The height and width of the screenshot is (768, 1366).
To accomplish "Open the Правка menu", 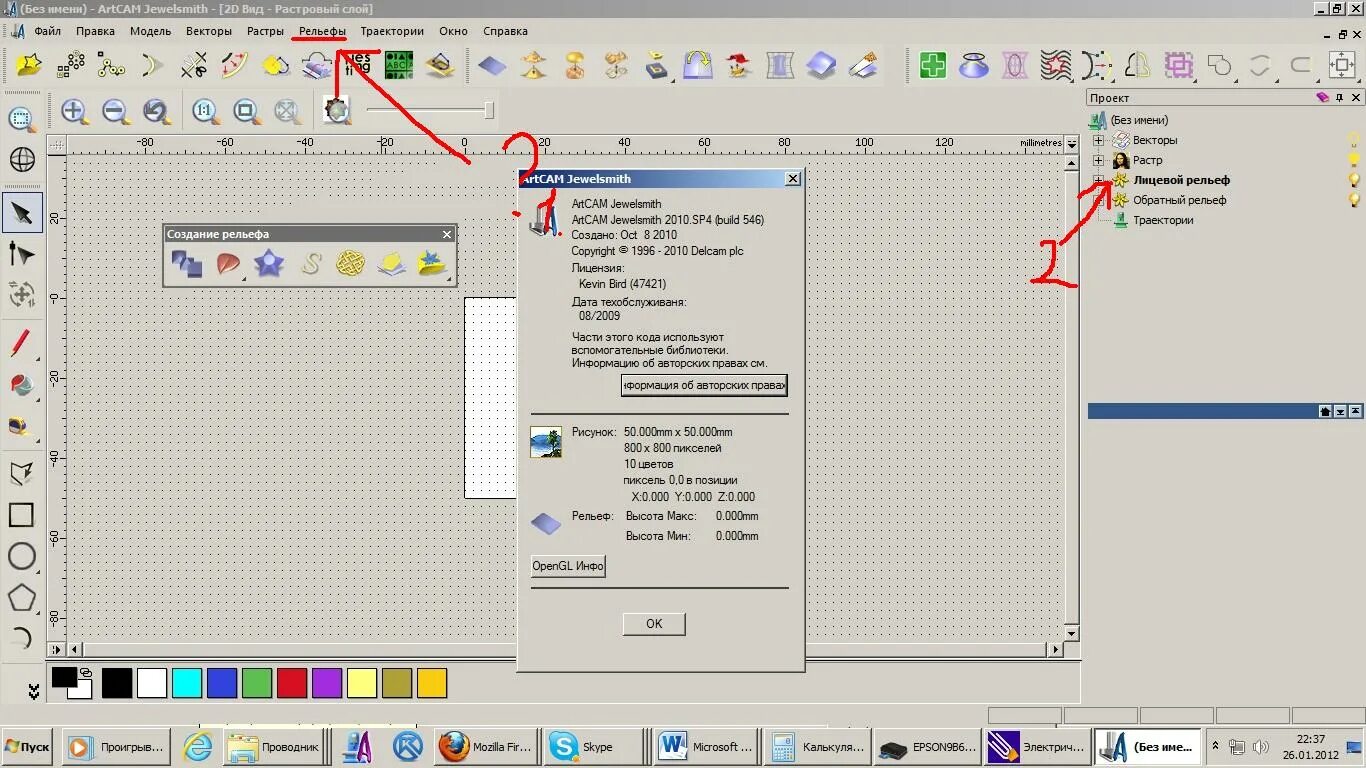I will [95, 31].
